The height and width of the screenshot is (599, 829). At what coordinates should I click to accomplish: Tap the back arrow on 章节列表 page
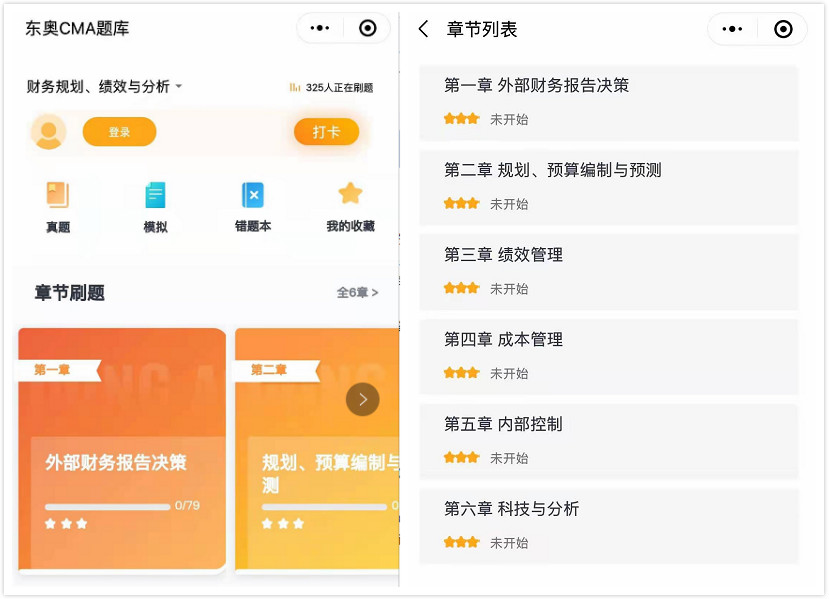pos(423,29)
